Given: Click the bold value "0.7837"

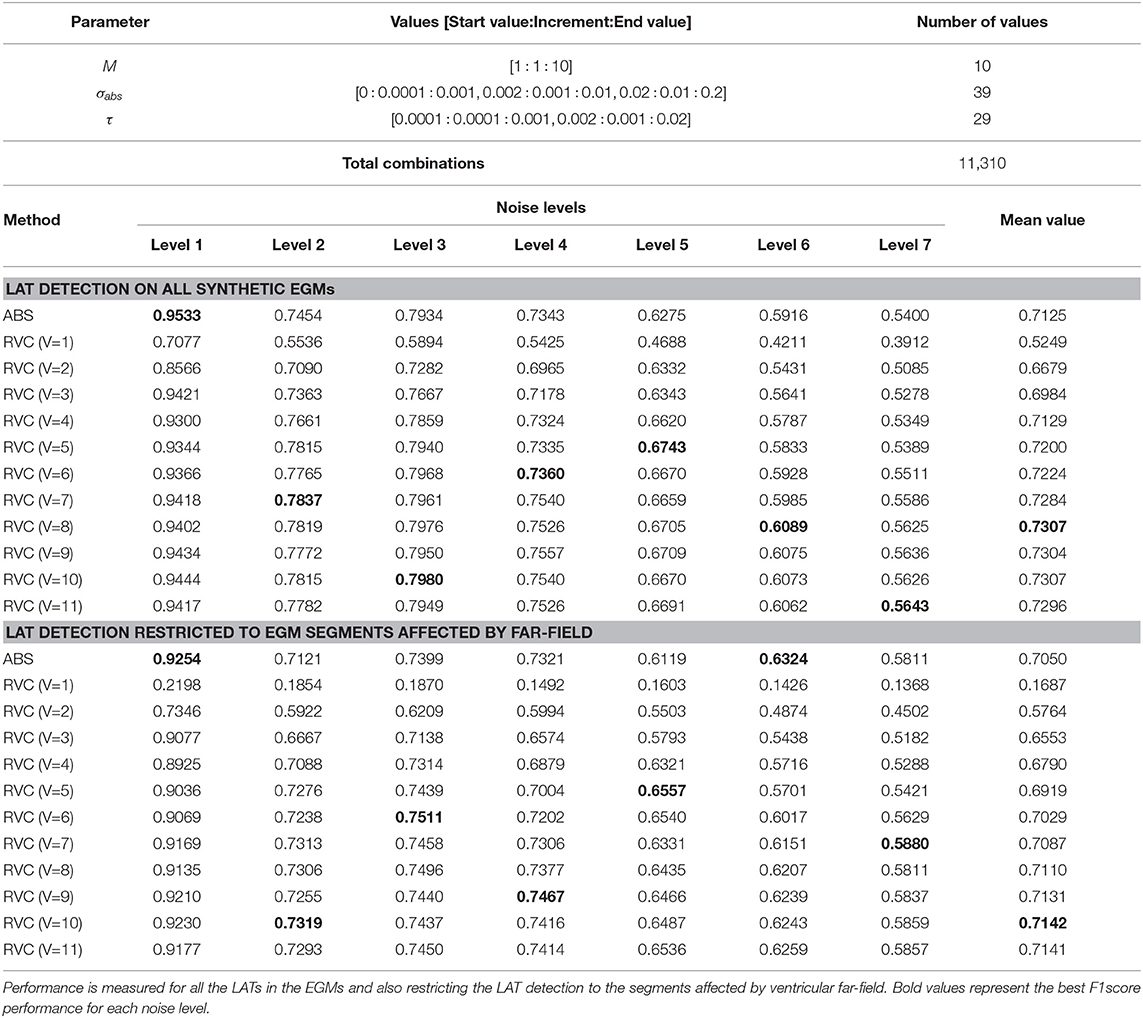Looking at the screenshot, I should [298, 501].
